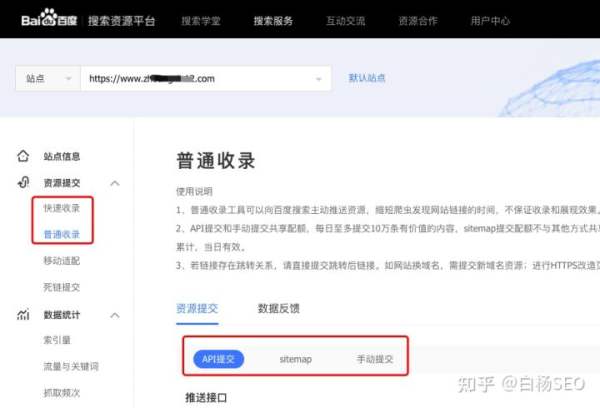Click the 资源提交 sidebar heading
The width and height of the screenshot is (600, 408).
pyautogui.click(x=62, y=183)
